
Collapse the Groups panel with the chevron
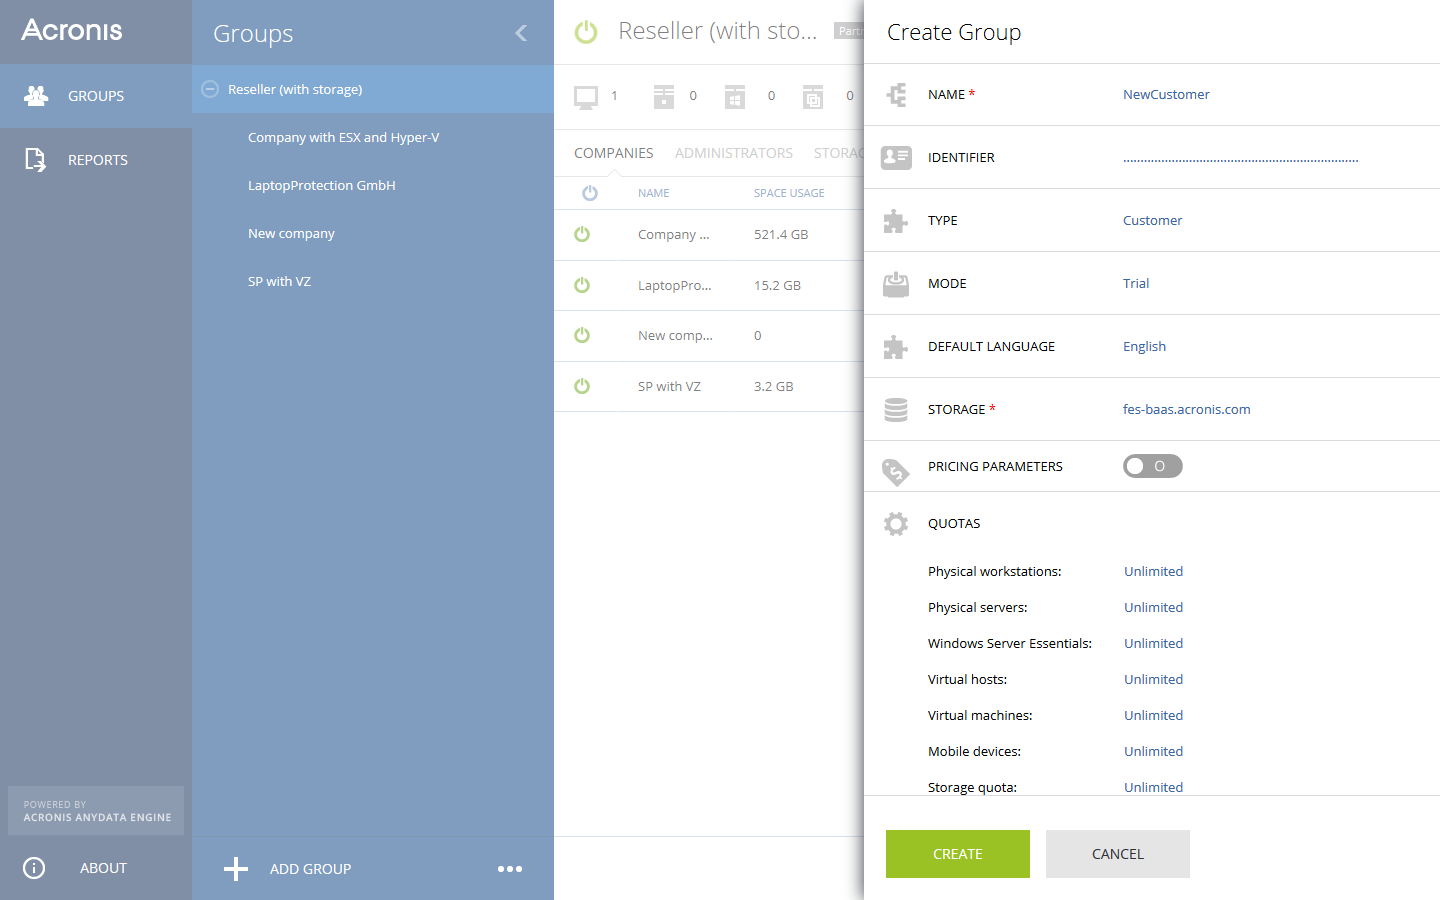click(x=521, y=33)
